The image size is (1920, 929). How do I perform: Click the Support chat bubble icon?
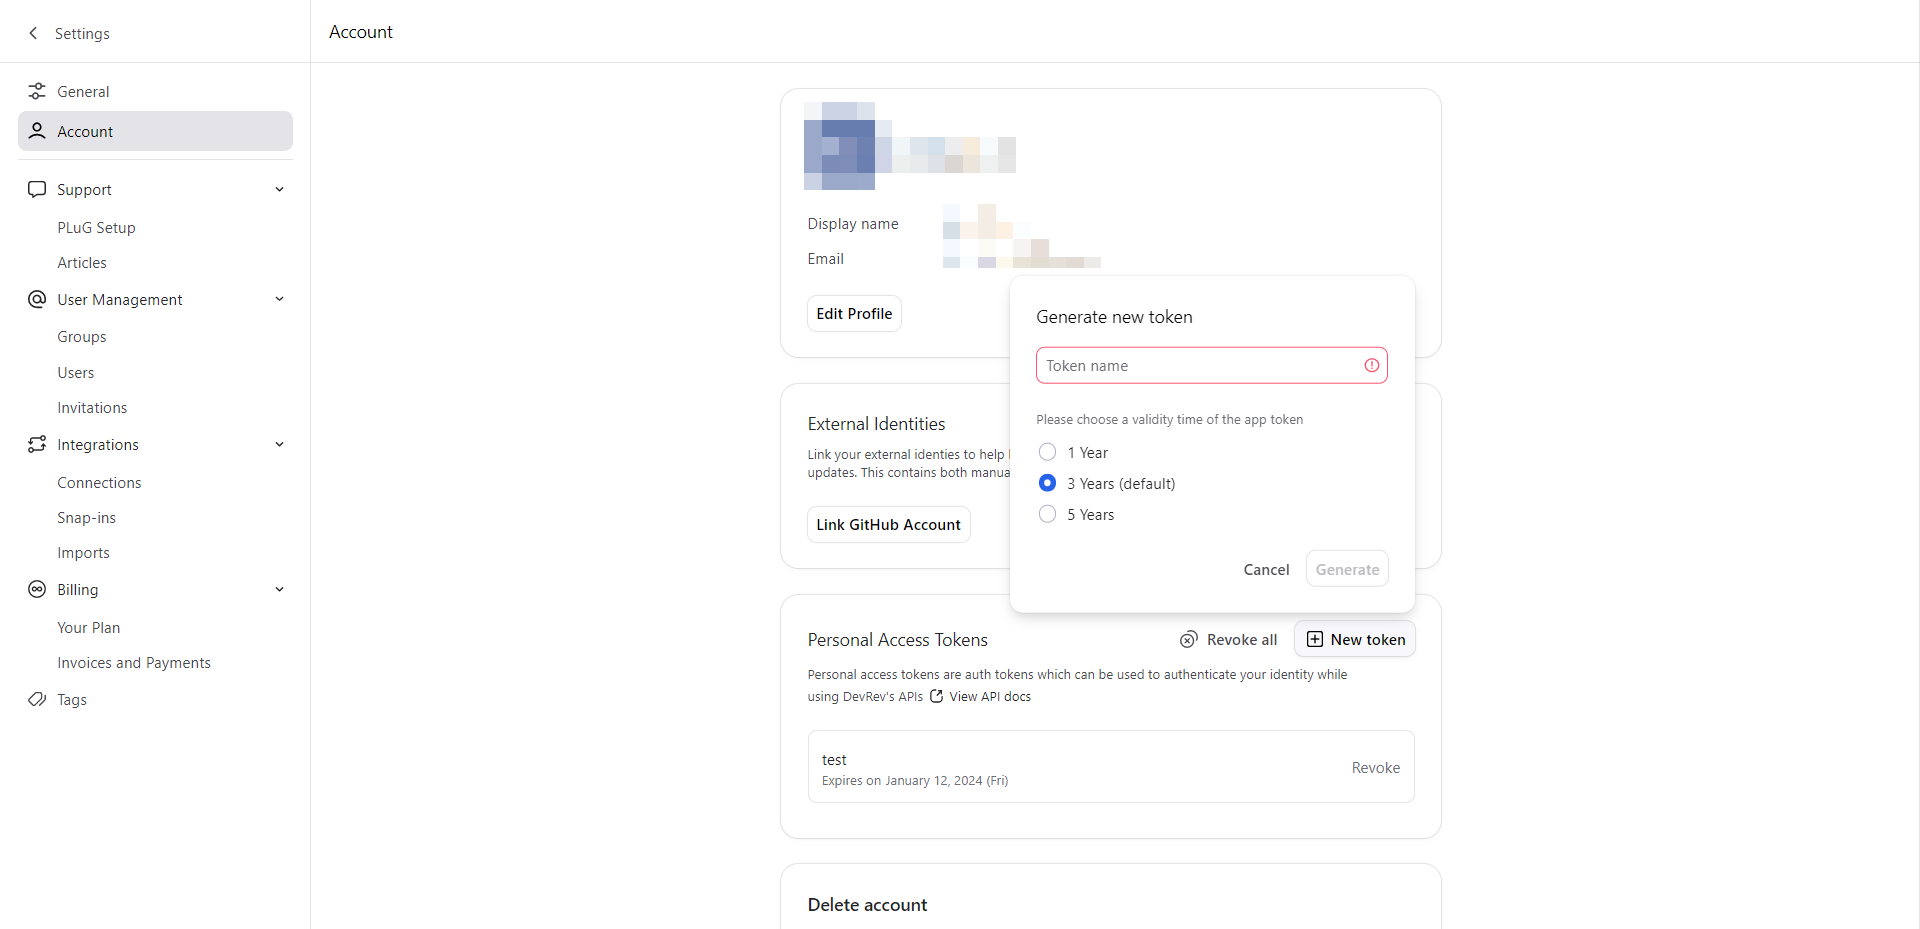(x=37, y=189)
